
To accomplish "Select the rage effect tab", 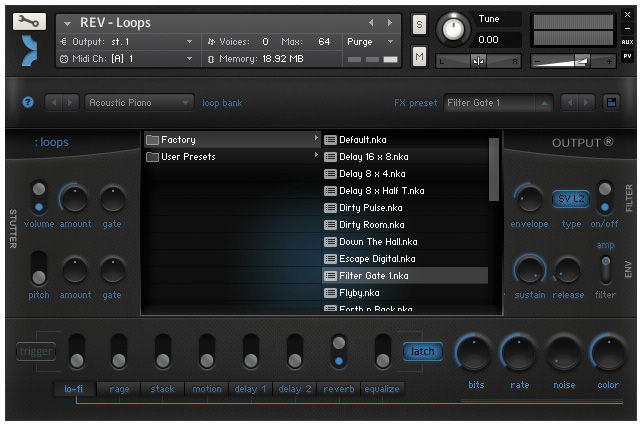I will pyautogui.click(x=119, y=389).
